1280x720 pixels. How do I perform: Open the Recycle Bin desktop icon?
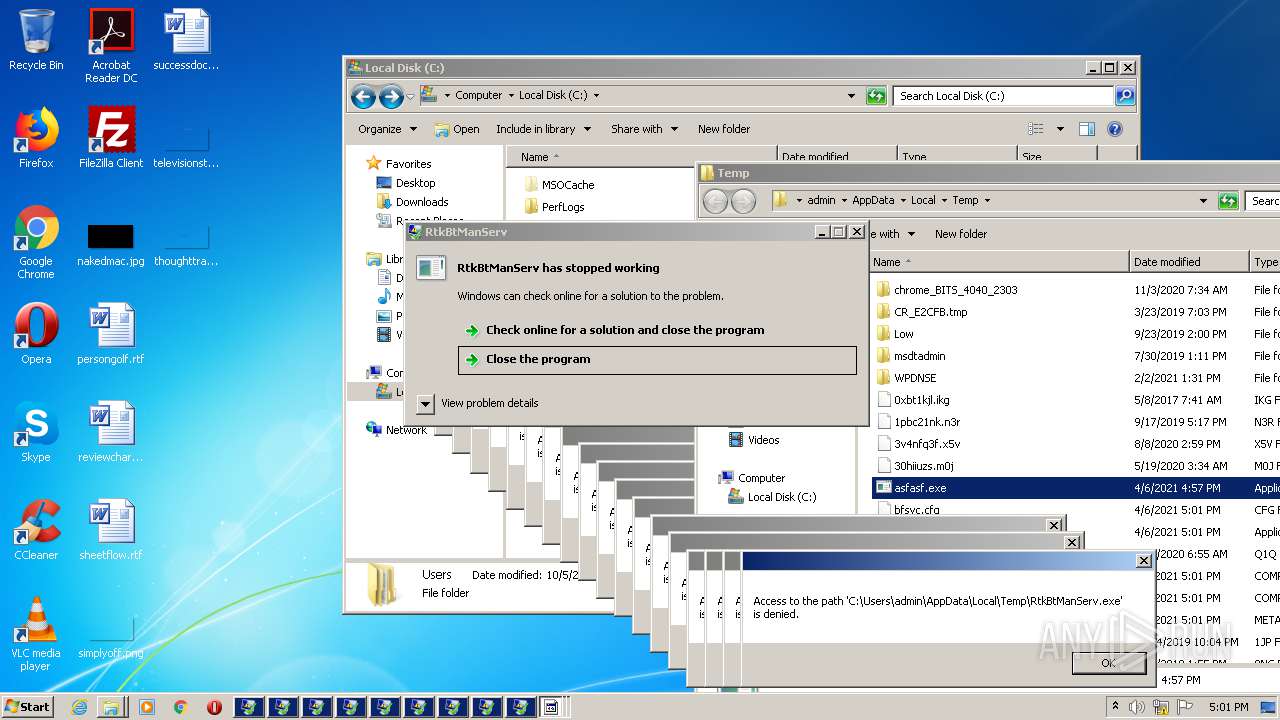[x=36, y=40]
